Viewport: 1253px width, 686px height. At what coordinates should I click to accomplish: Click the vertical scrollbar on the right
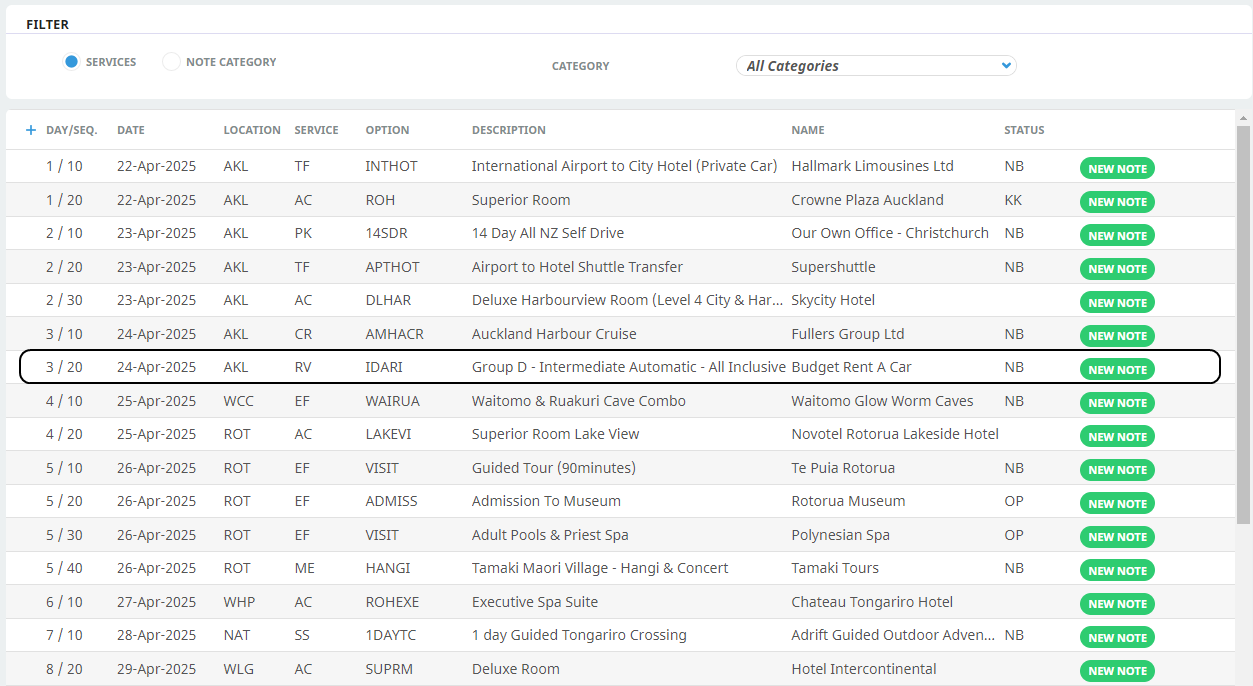click(1243, 325)
